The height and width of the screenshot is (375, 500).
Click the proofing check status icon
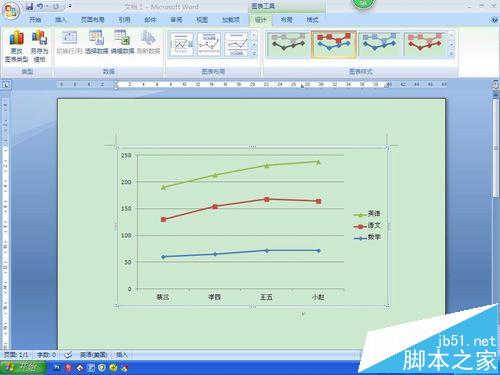coord(68,355)
